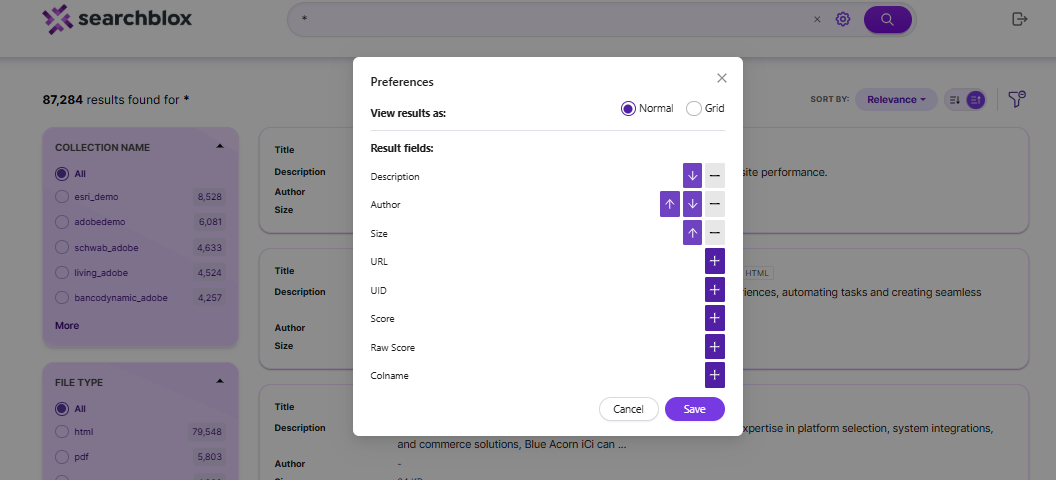
Task: Collapse the Collection Name facet
Action: 220,146
